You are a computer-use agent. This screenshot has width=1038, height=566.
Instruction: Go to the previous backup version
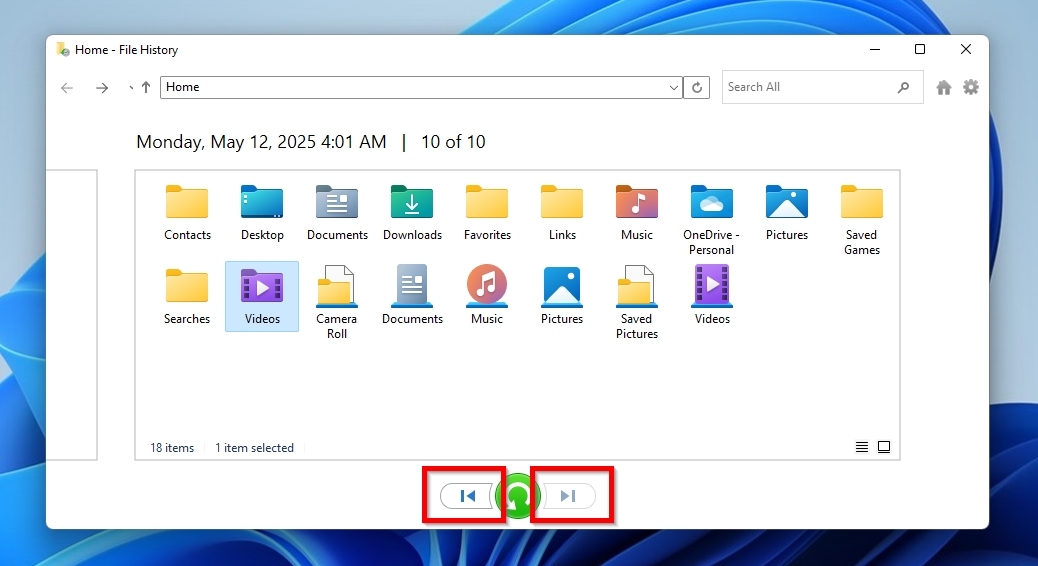[x=467, y=496]
